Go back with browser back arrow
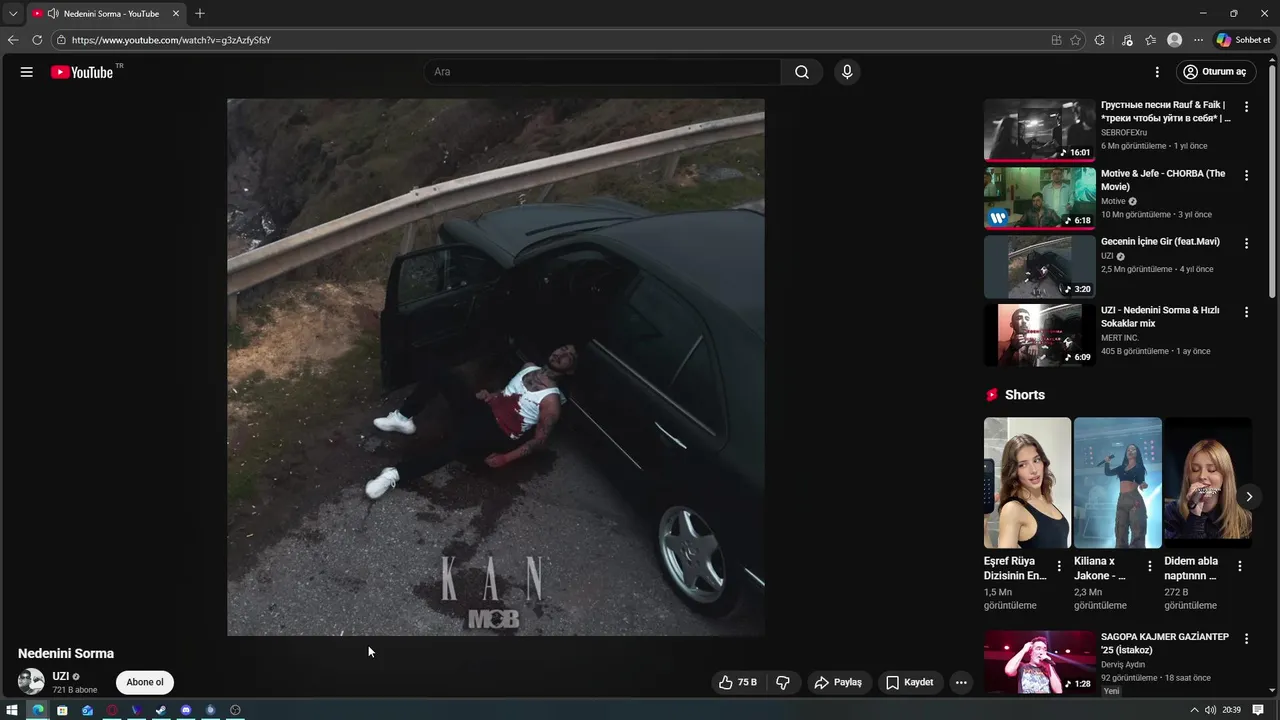The image size is (1280, 720). click(13, 40)
